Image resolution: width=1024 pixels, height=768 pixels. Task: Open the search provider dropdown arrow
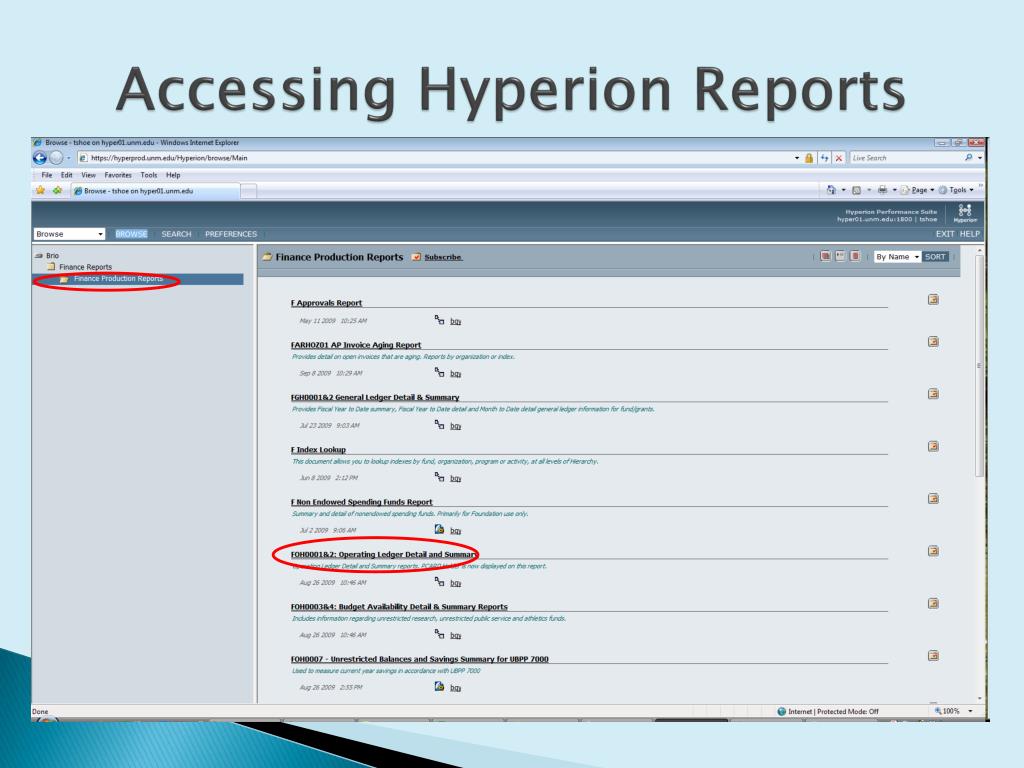pos(980,158)
